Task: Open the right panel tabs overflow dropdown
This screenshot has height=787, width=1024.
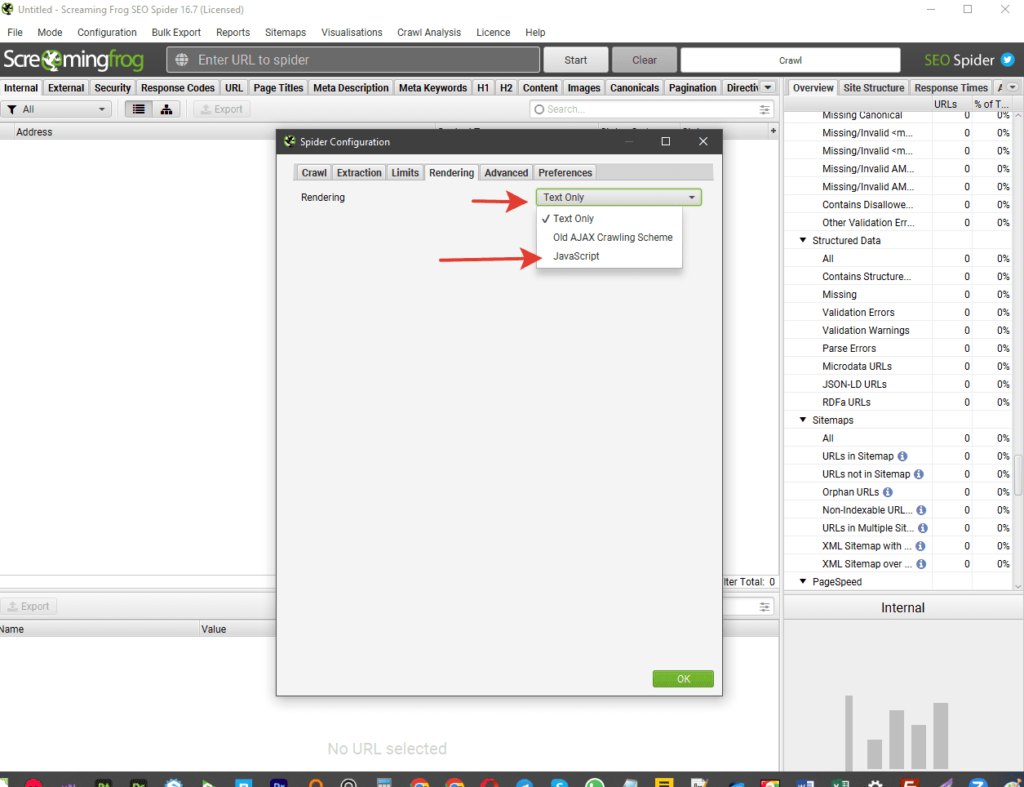Action: click(1012, 88)
